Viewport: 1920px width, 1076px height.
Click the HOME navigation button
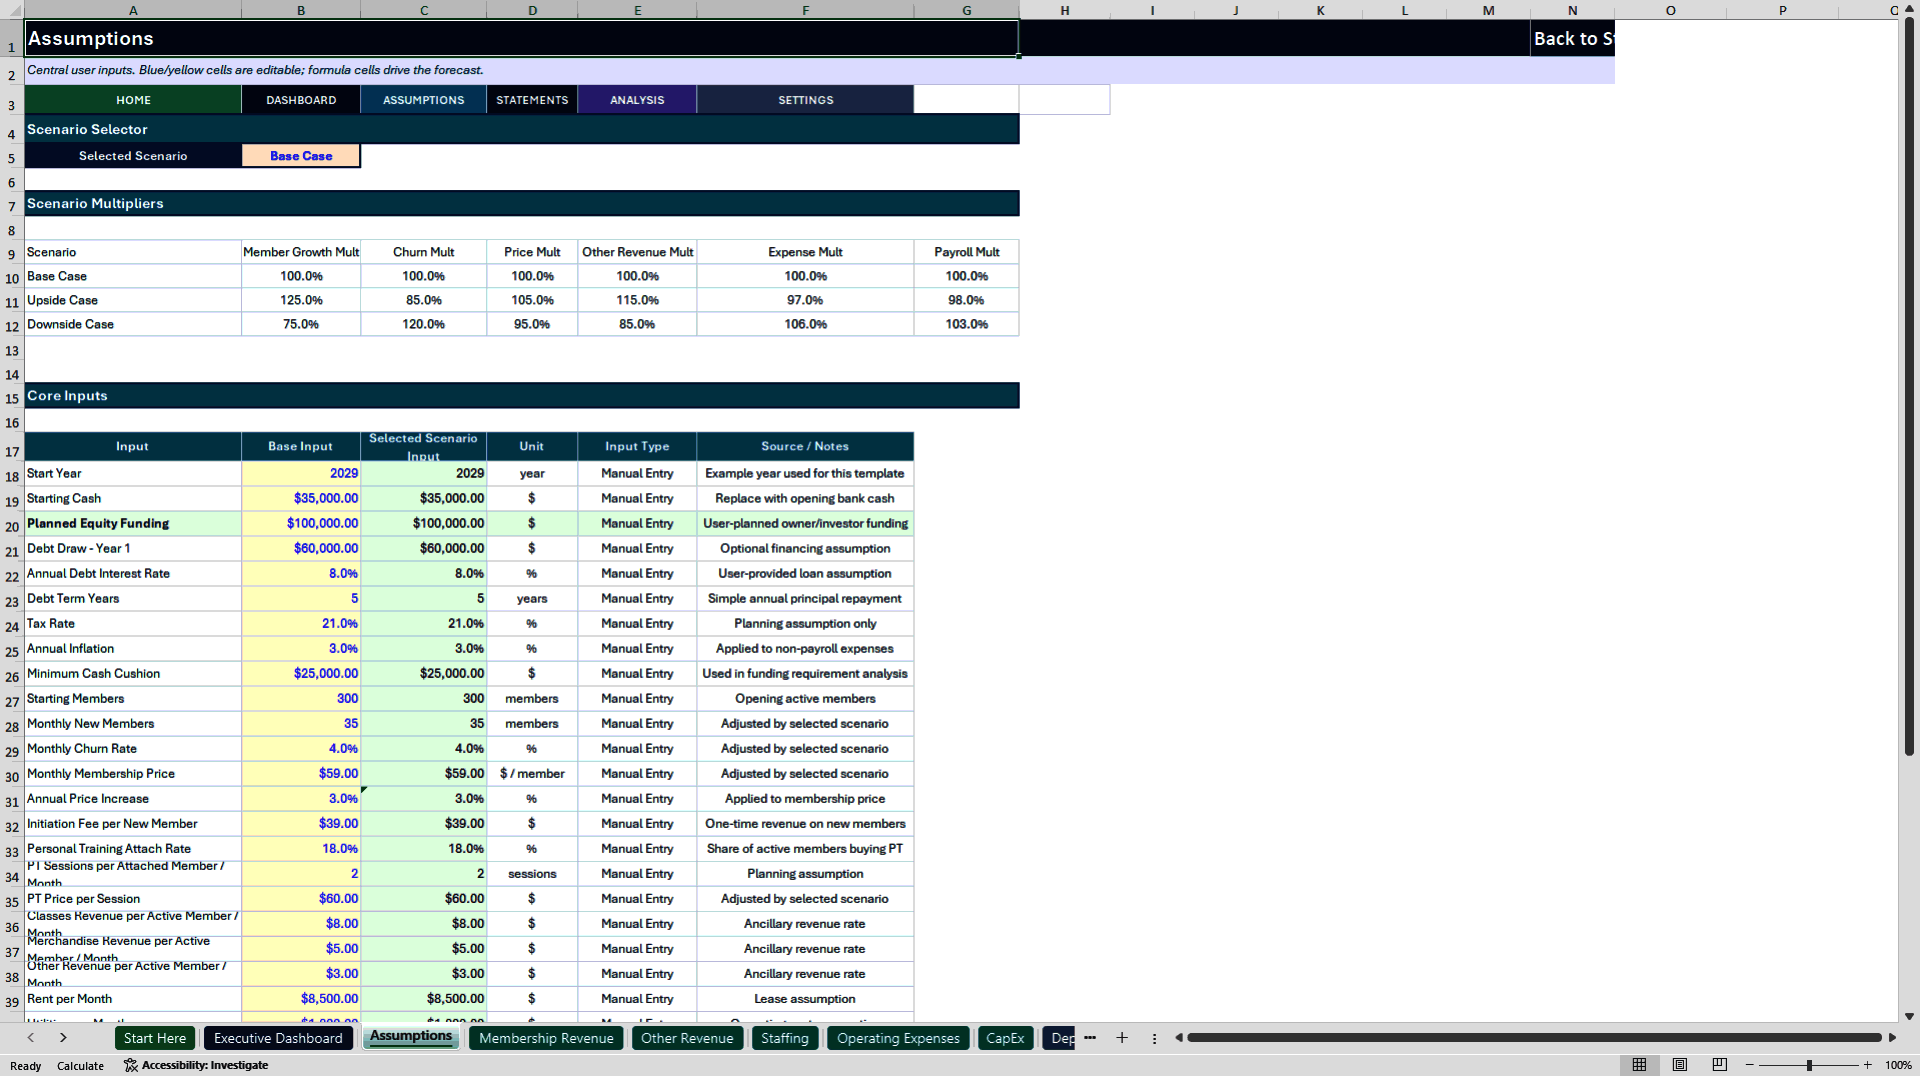[133, 100]
